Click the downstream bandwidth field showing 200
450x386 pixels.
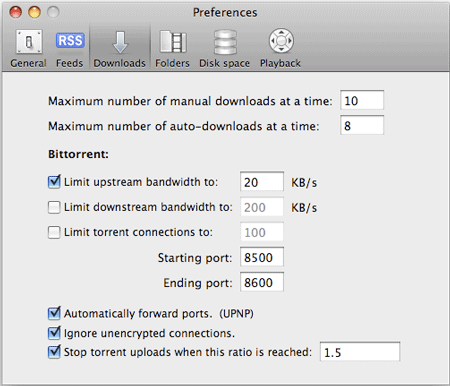(262, 207)
